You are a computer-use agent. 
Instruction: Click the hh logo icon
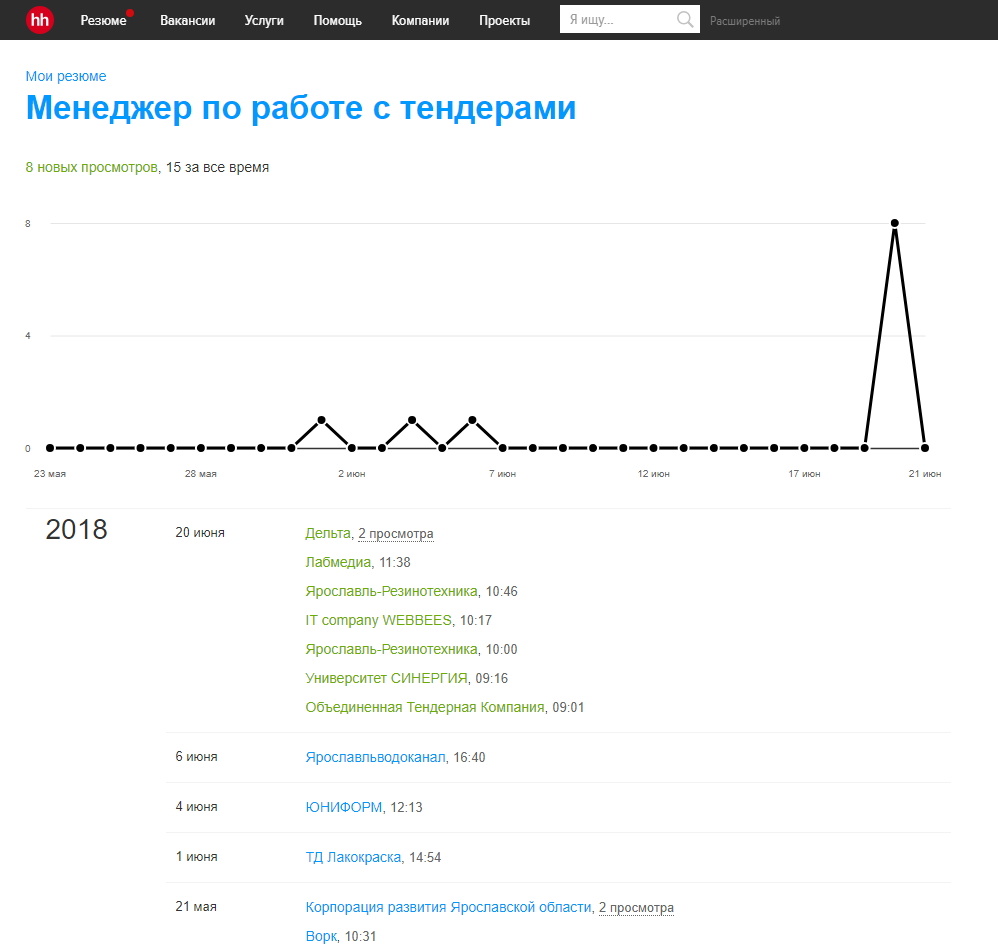(x=39, y=20)
